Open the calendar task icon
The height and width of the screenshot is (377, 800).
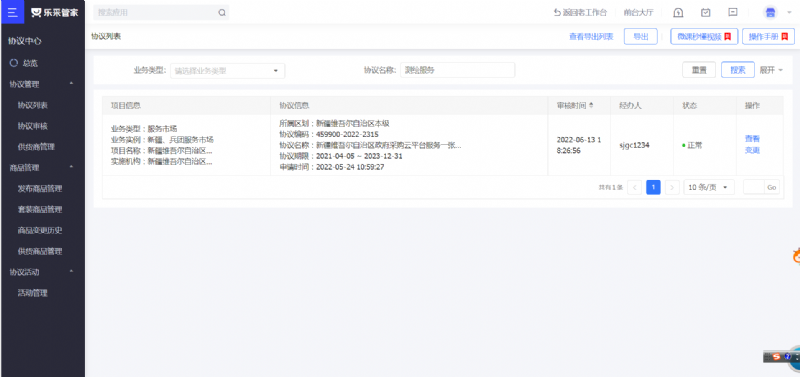click(x=706, y=13)
